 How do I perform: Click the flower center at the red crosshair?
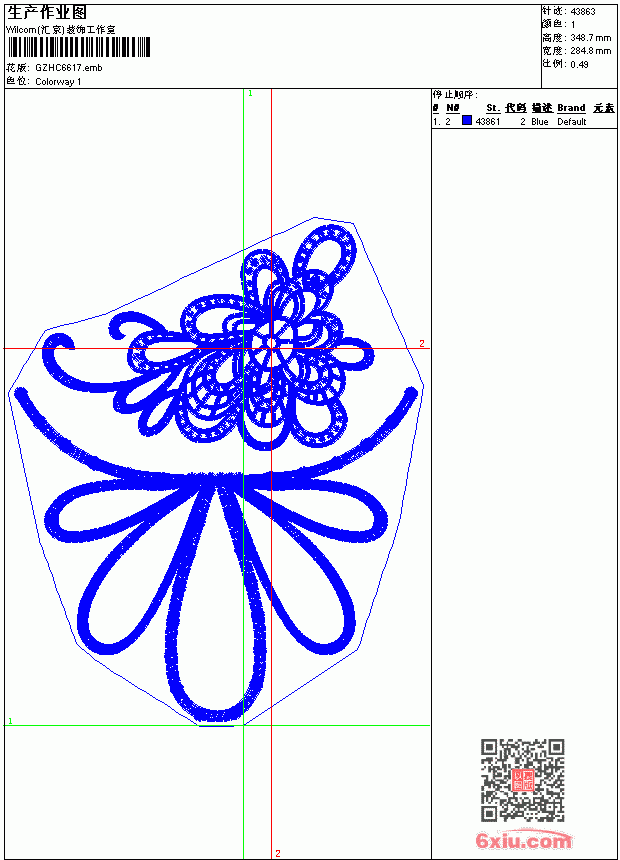[x=271, y=343]
